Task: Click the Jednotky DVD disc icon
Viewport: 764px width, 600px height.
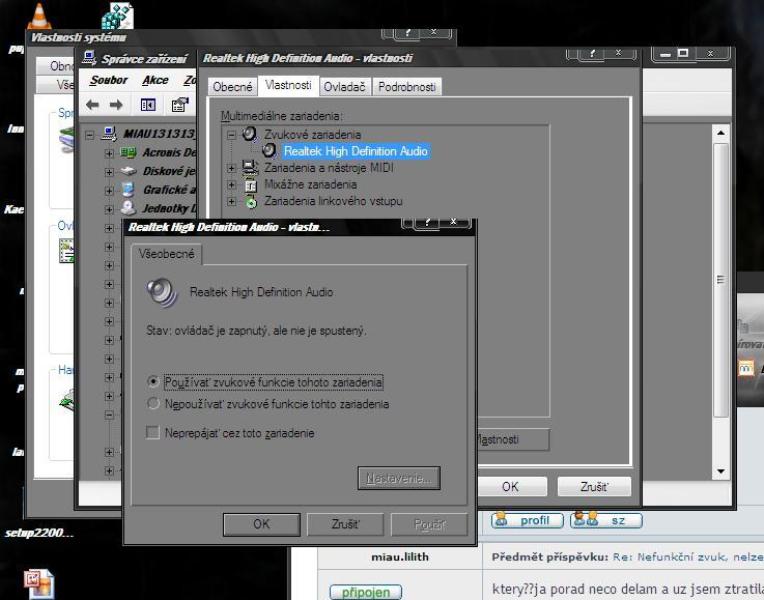Action: click(x=128, y=208)
